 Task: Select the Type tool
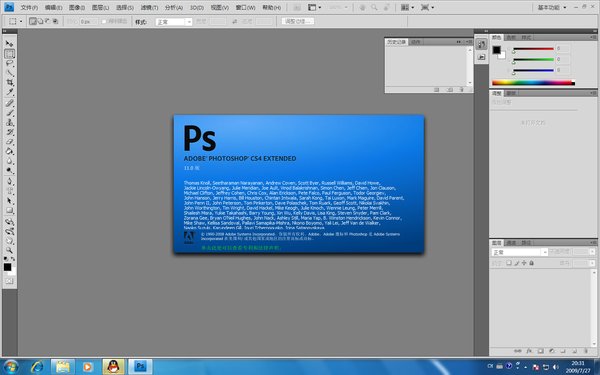pyautogui.click(x=10, y=191)
